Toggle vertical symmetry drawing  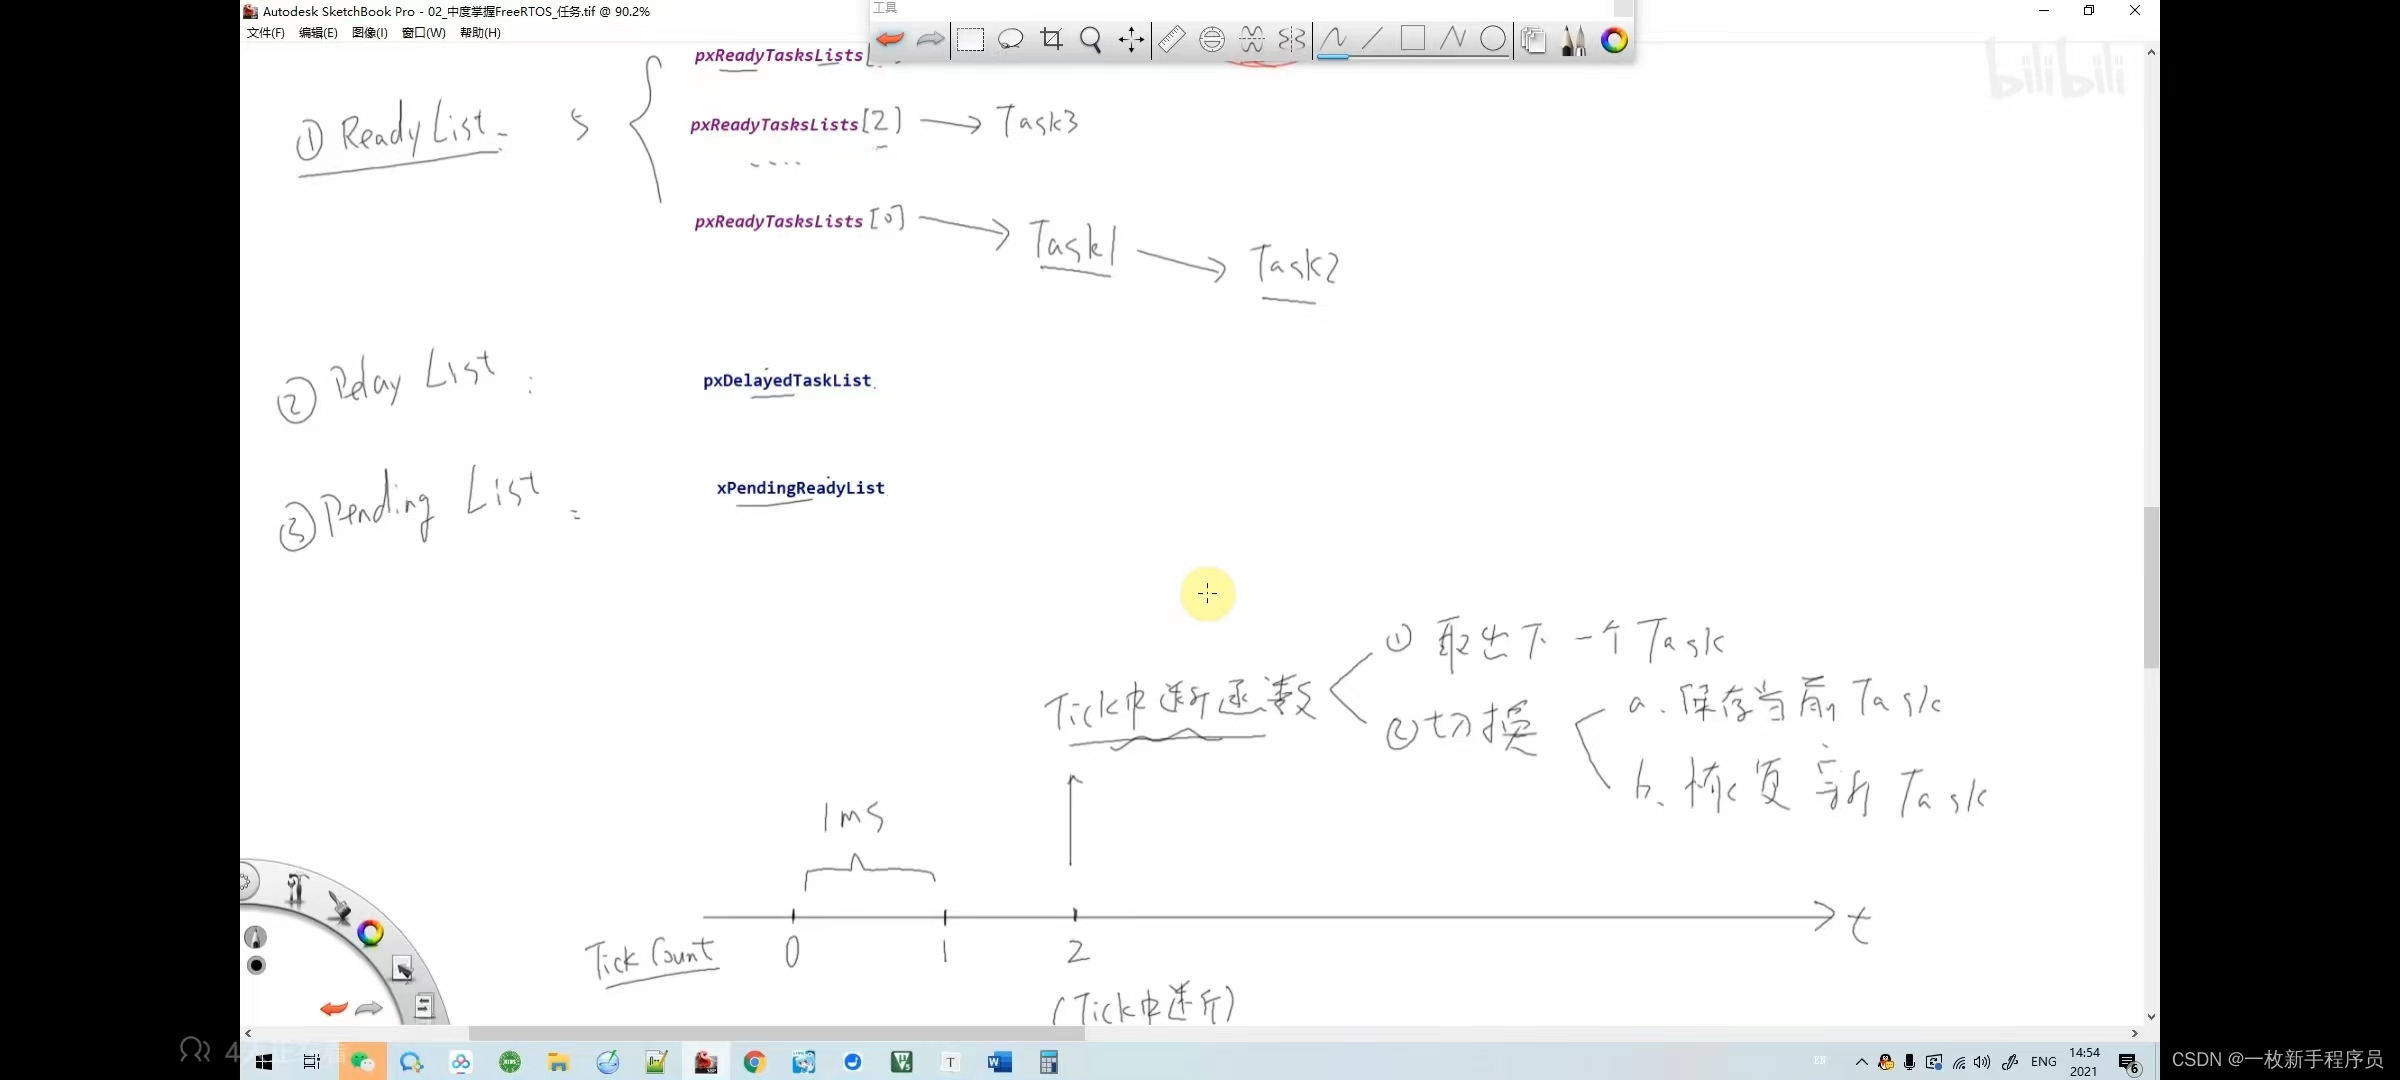click(x=1292, y=40)
